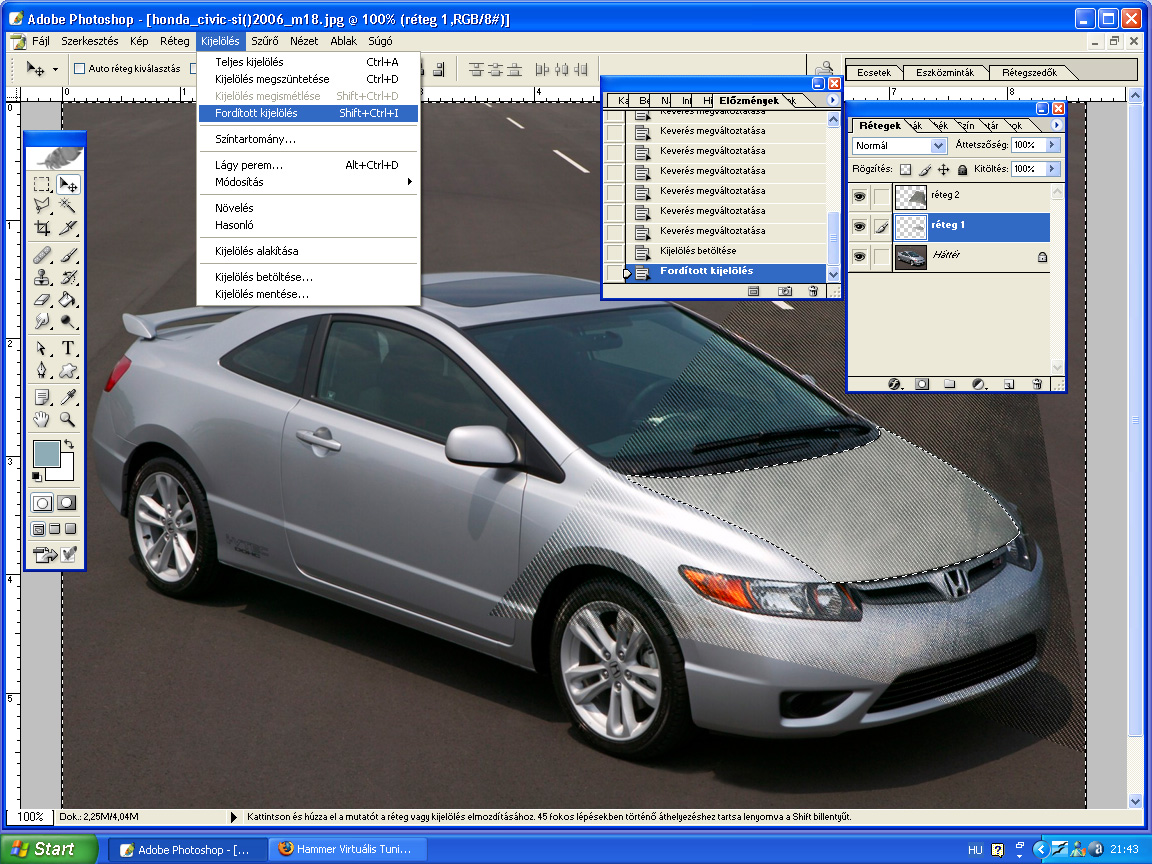Open the Kitöltés fill value arrow
The height and width of the screenshot is (864, 1152).
(x=1051, y=170)
